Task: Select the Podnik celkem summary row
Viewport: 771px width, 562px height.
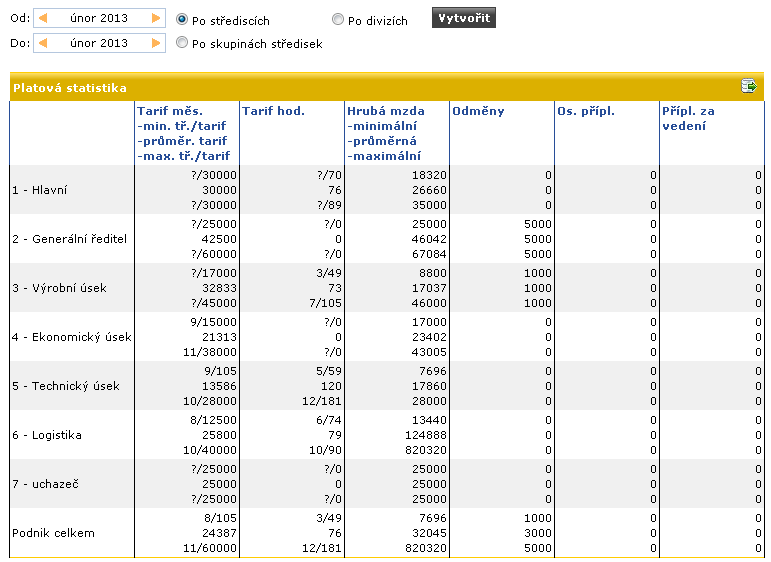Action: coord(387,533)
